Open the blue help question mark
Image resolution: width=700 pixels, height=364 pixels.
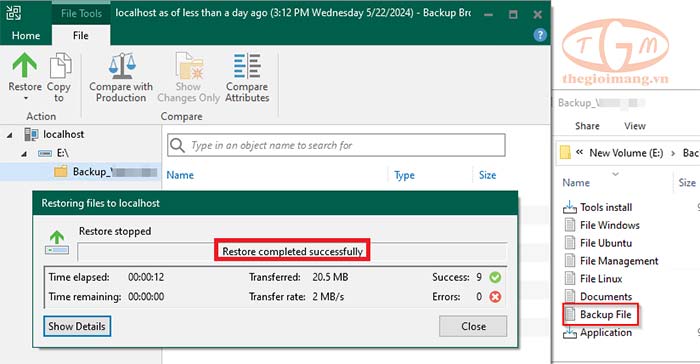540,35
